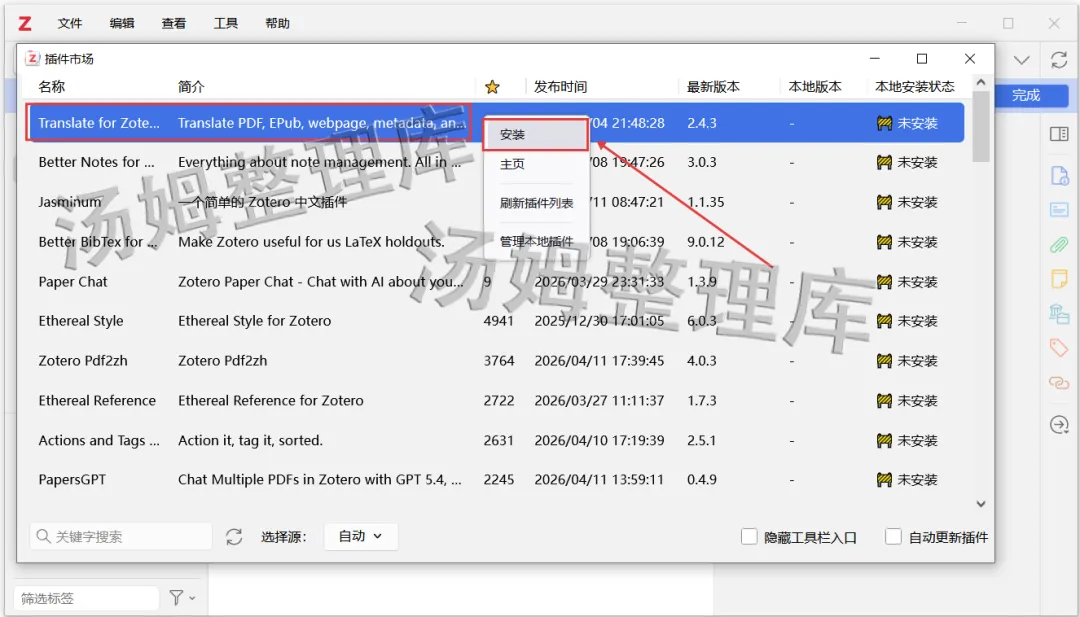This screenshot has width=1080, height=617.
Task: Open the Notes icon in sidebar
Action: (1059, 279)
